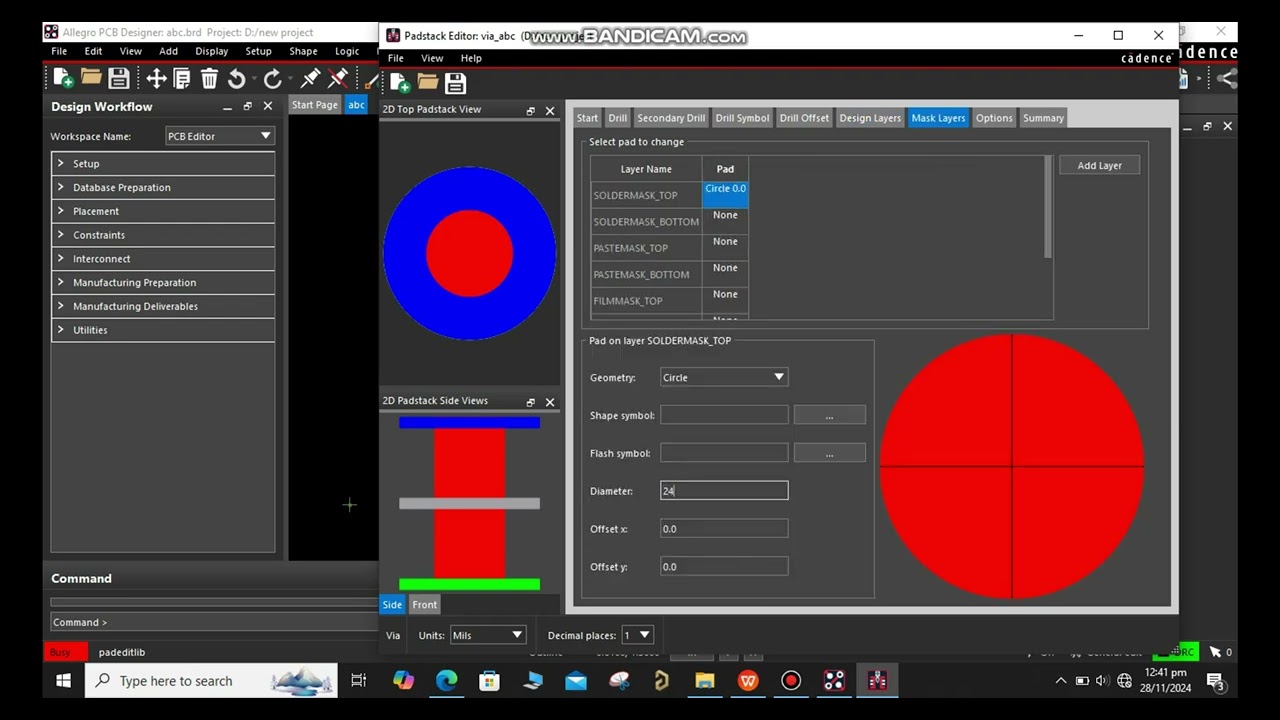
Task: Click the Unfix crossed pin icon
Action: [x=338, y=78]
